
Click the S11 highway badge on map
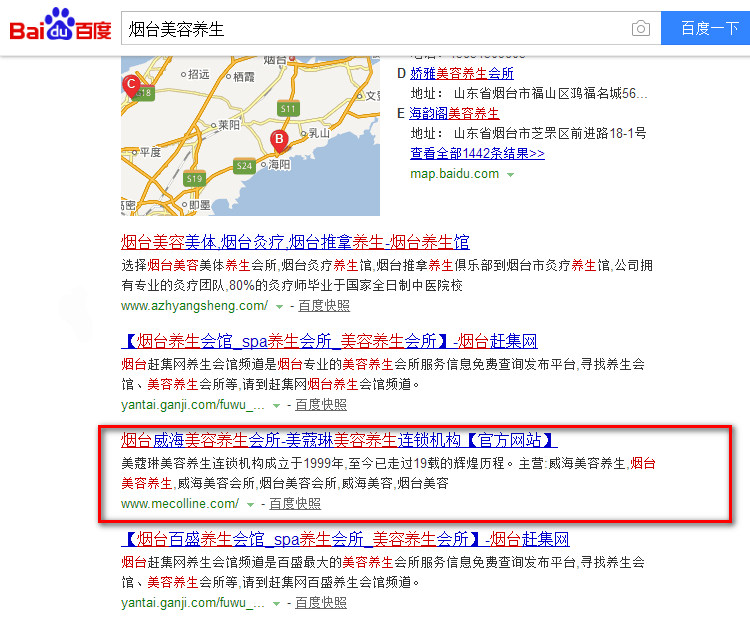[288, 109]
